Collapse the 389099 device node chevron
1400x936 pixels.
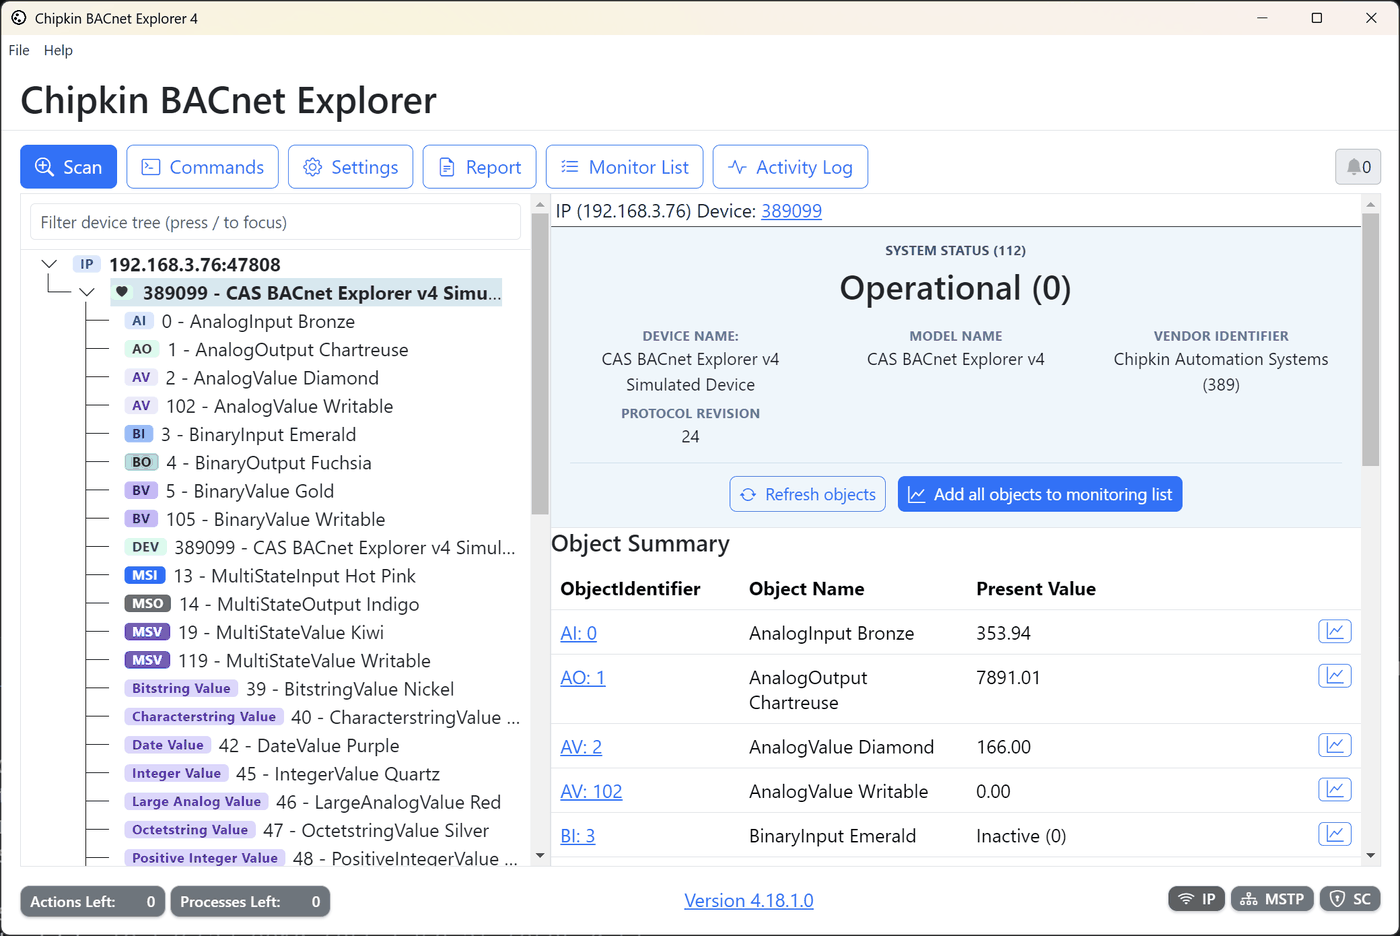coord(87,292)
